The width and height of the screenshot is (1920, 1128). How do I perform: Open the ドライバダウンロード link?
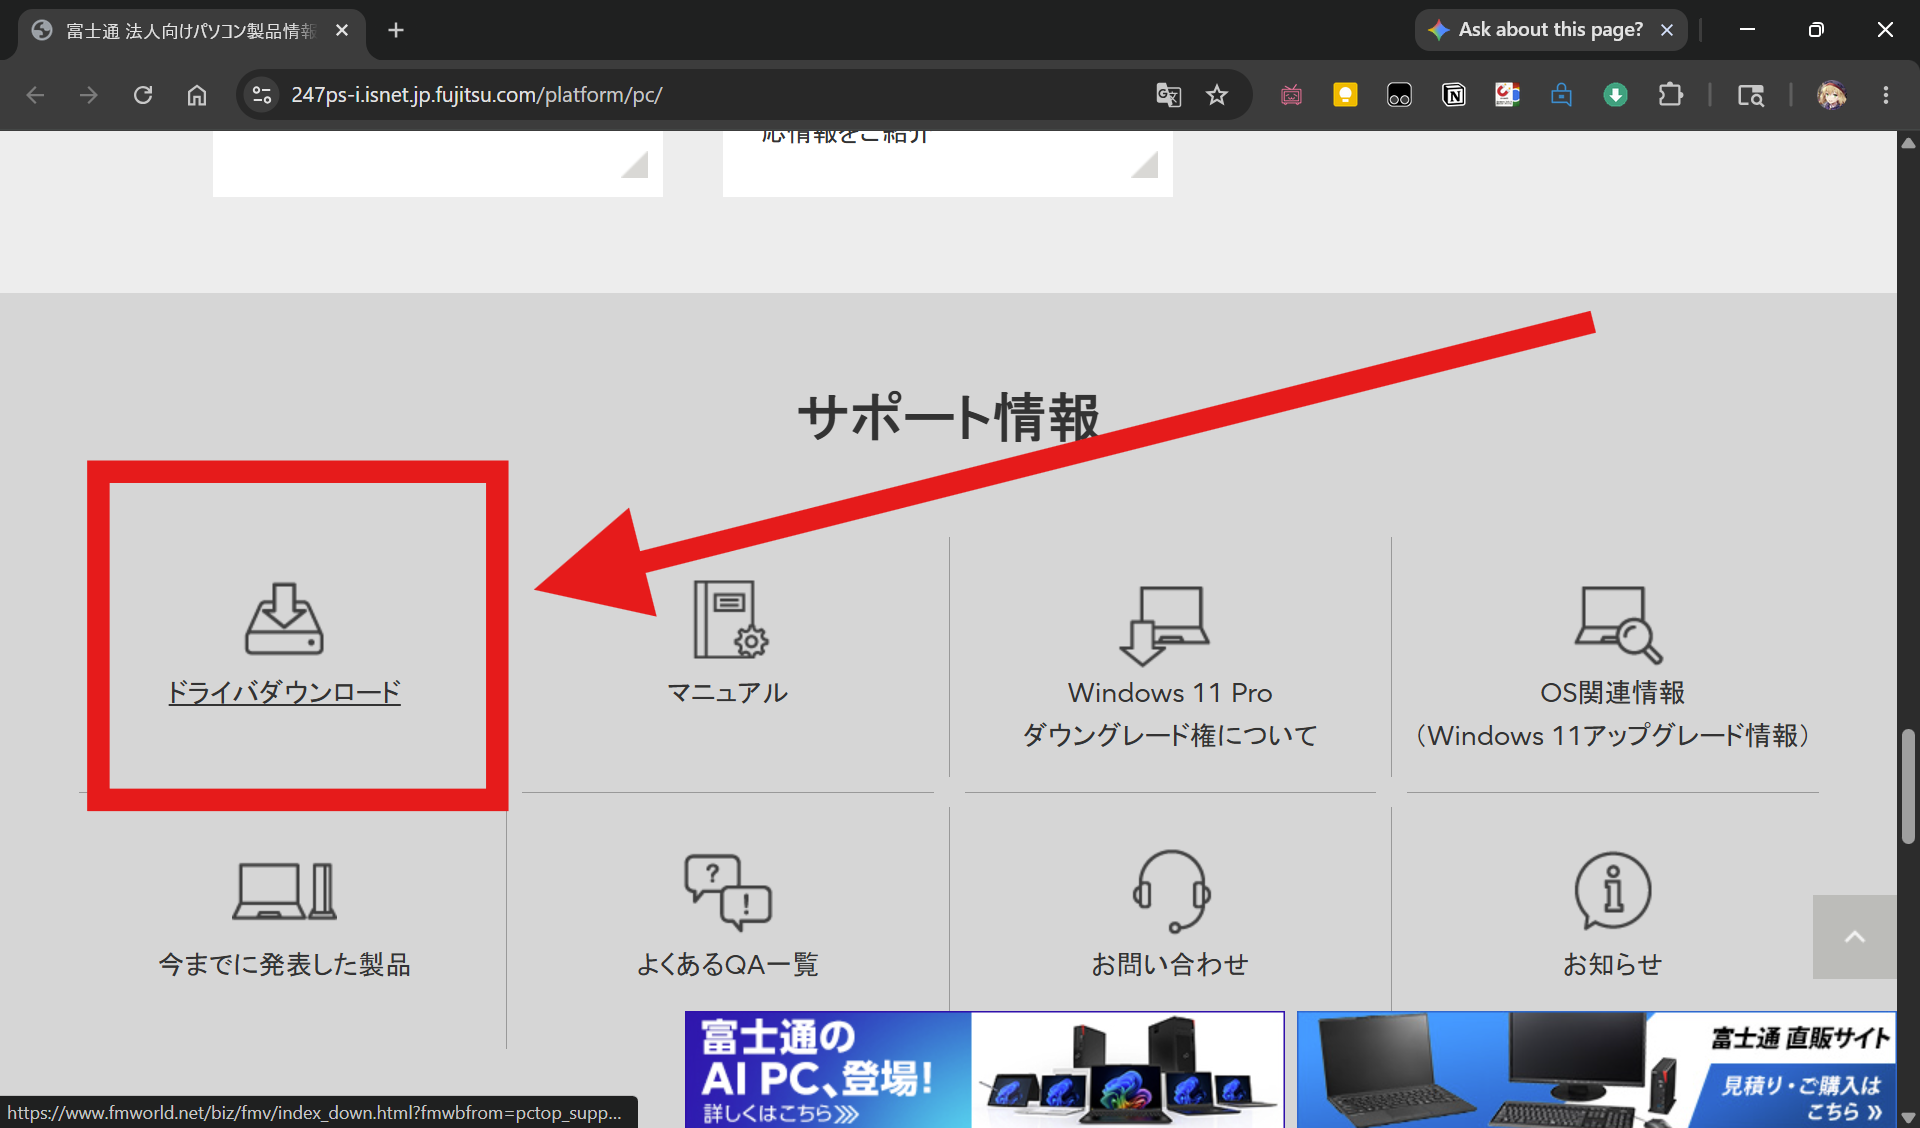(x=284, y=692)
